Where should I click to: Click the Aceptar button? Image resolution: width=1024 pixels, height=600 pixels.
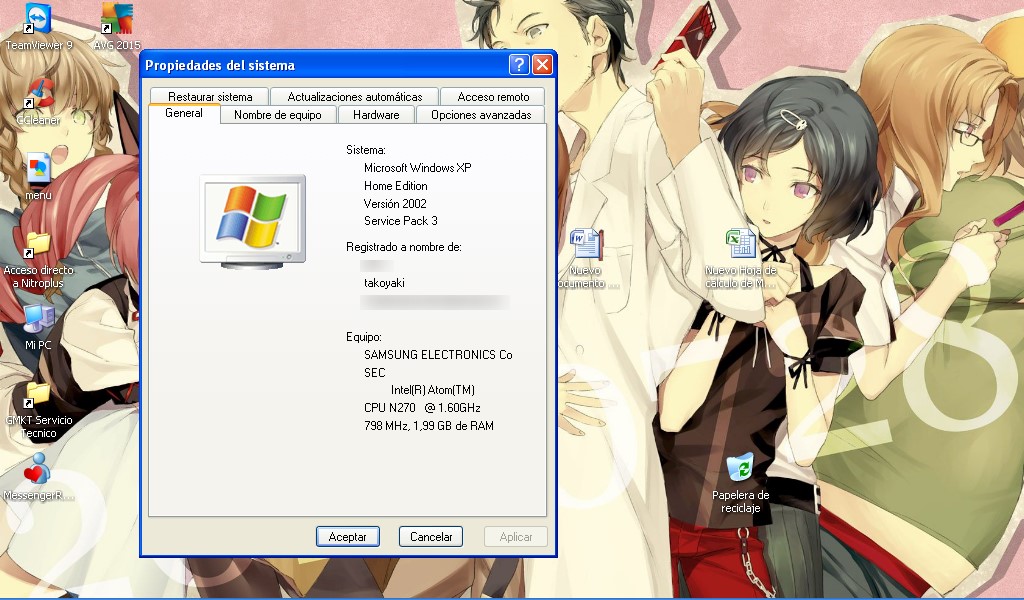pyautogui.click(x=347, y=537)
